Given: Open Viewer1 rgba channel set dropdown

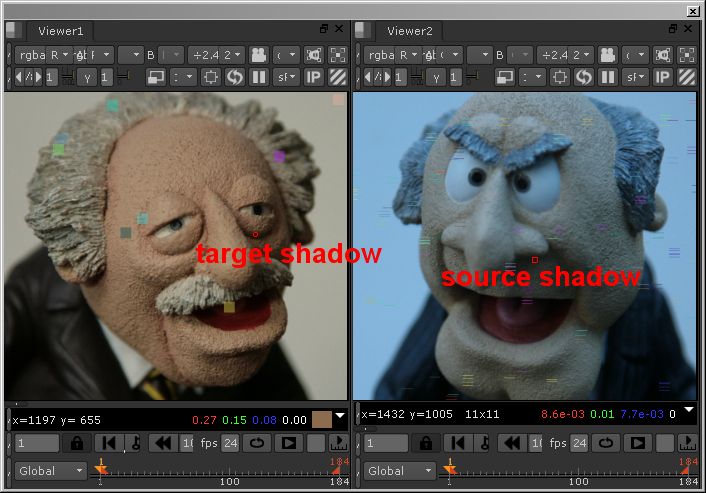Looking at the screenshot, I should [32, 55].
